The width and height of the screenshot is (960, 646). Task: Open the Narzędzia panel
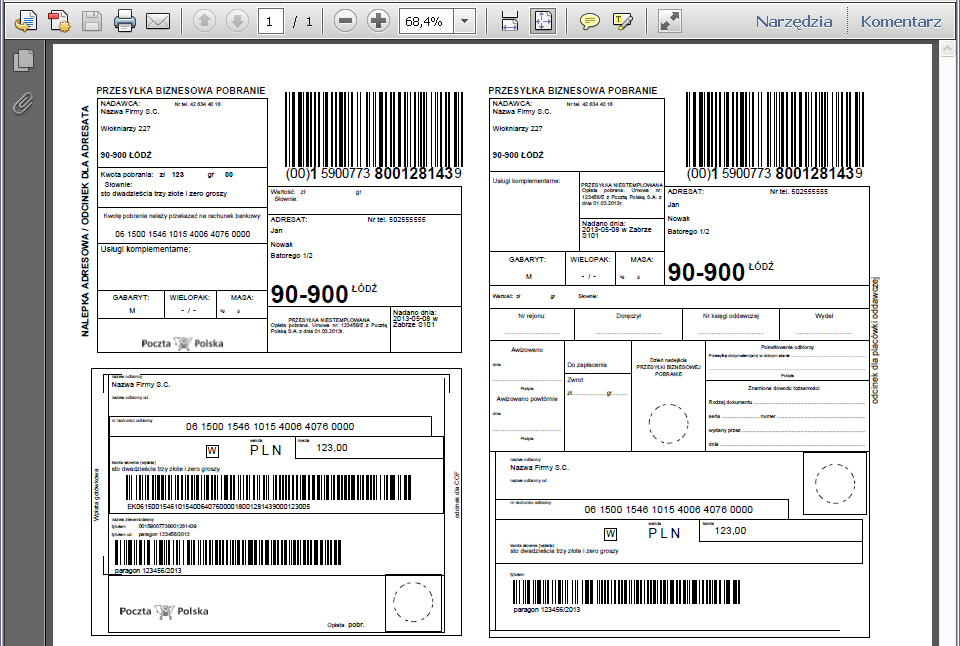tap(794, 21)
